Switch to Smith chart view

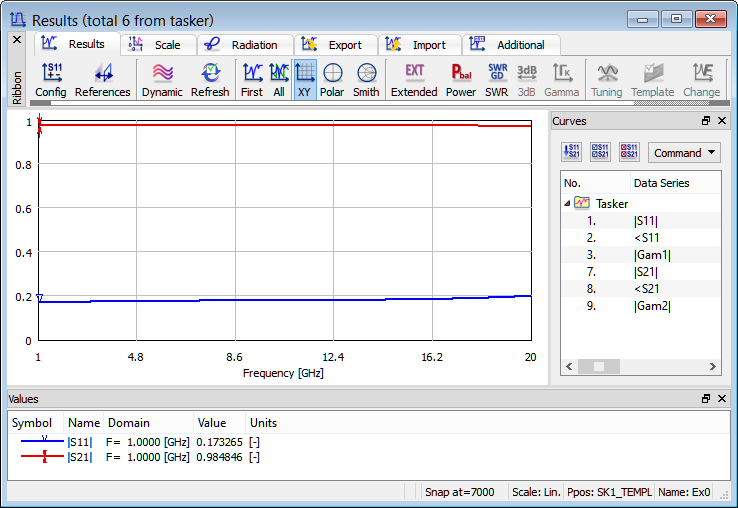coord(366,79)
